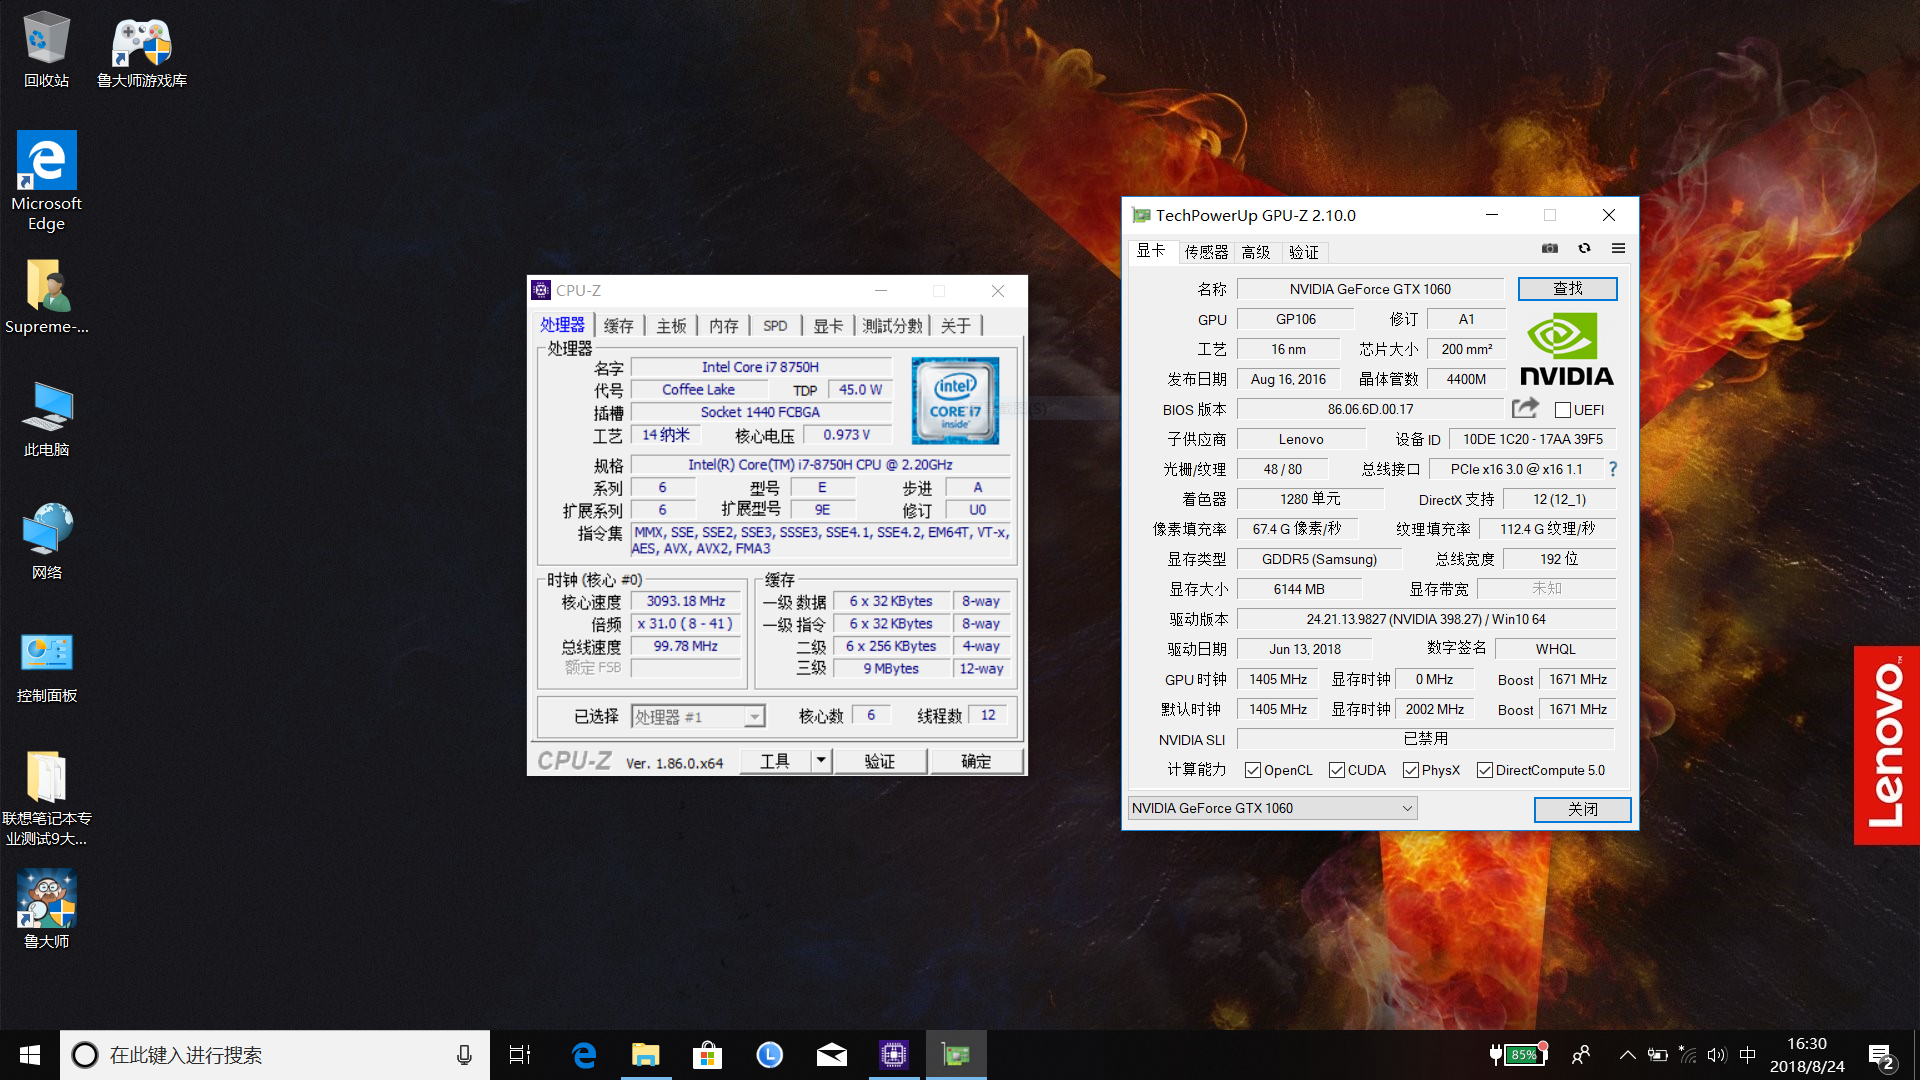Switch to GPU-Z taskbar button

(956, 1055)
